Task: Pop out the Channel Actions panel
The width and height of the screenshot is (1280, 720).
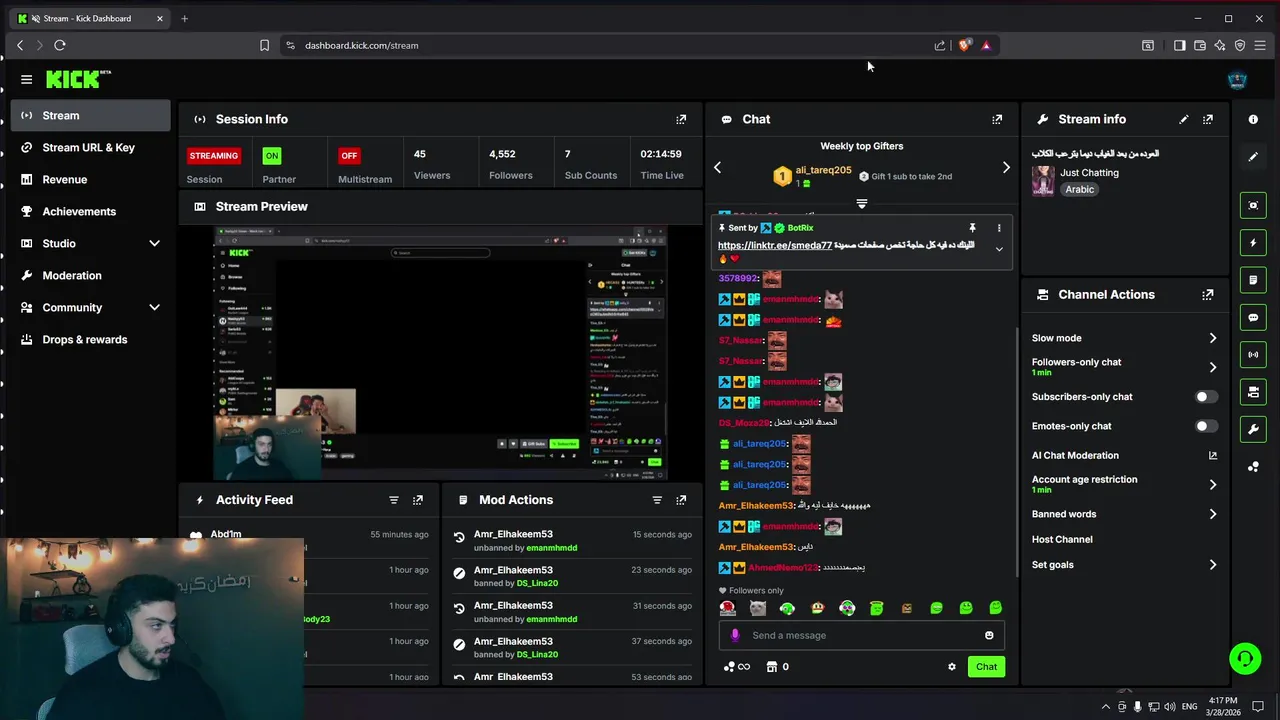Action: (x=1208, y=295)
